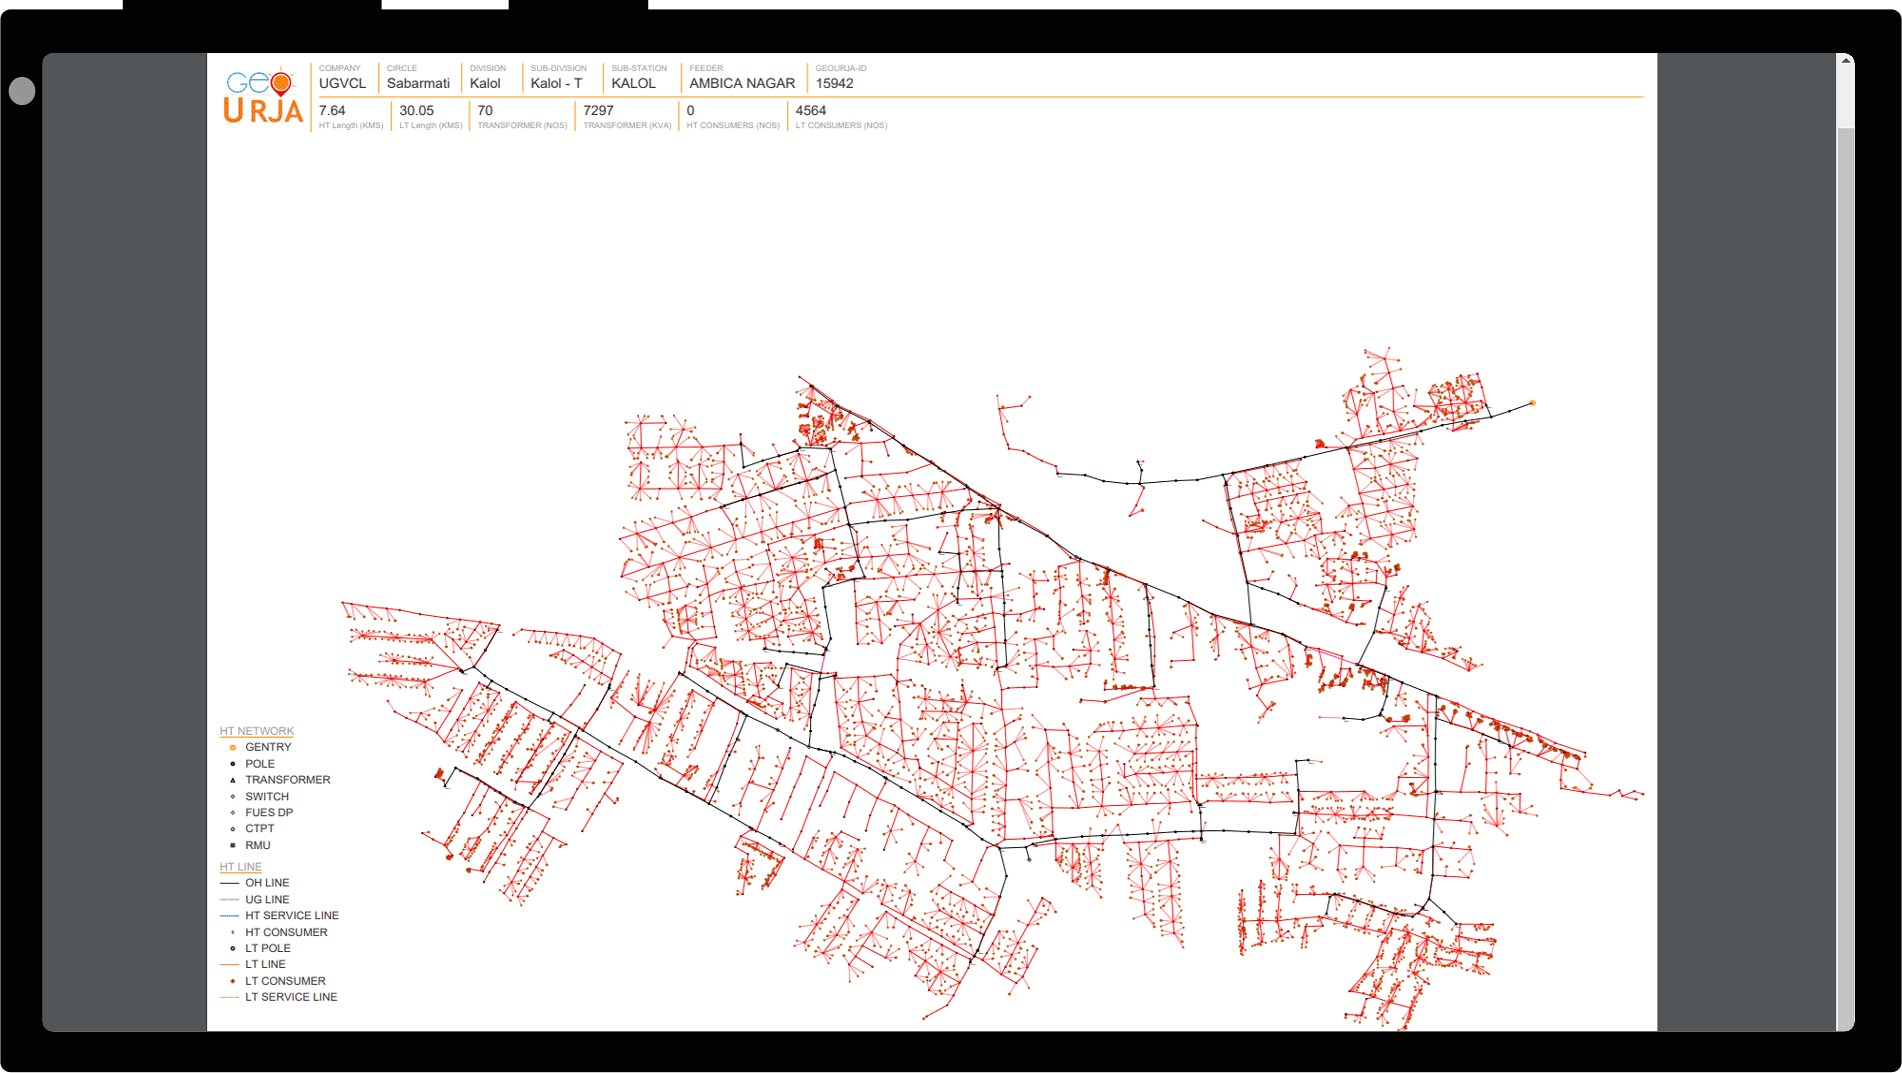Click the Geo Urja logo

262,97
